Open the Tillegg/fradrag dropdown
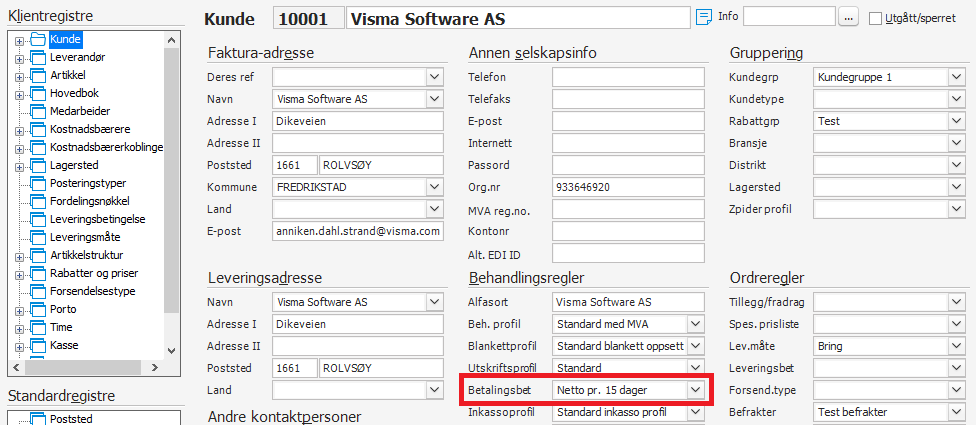The image size is (976, 425). point(956,302)
